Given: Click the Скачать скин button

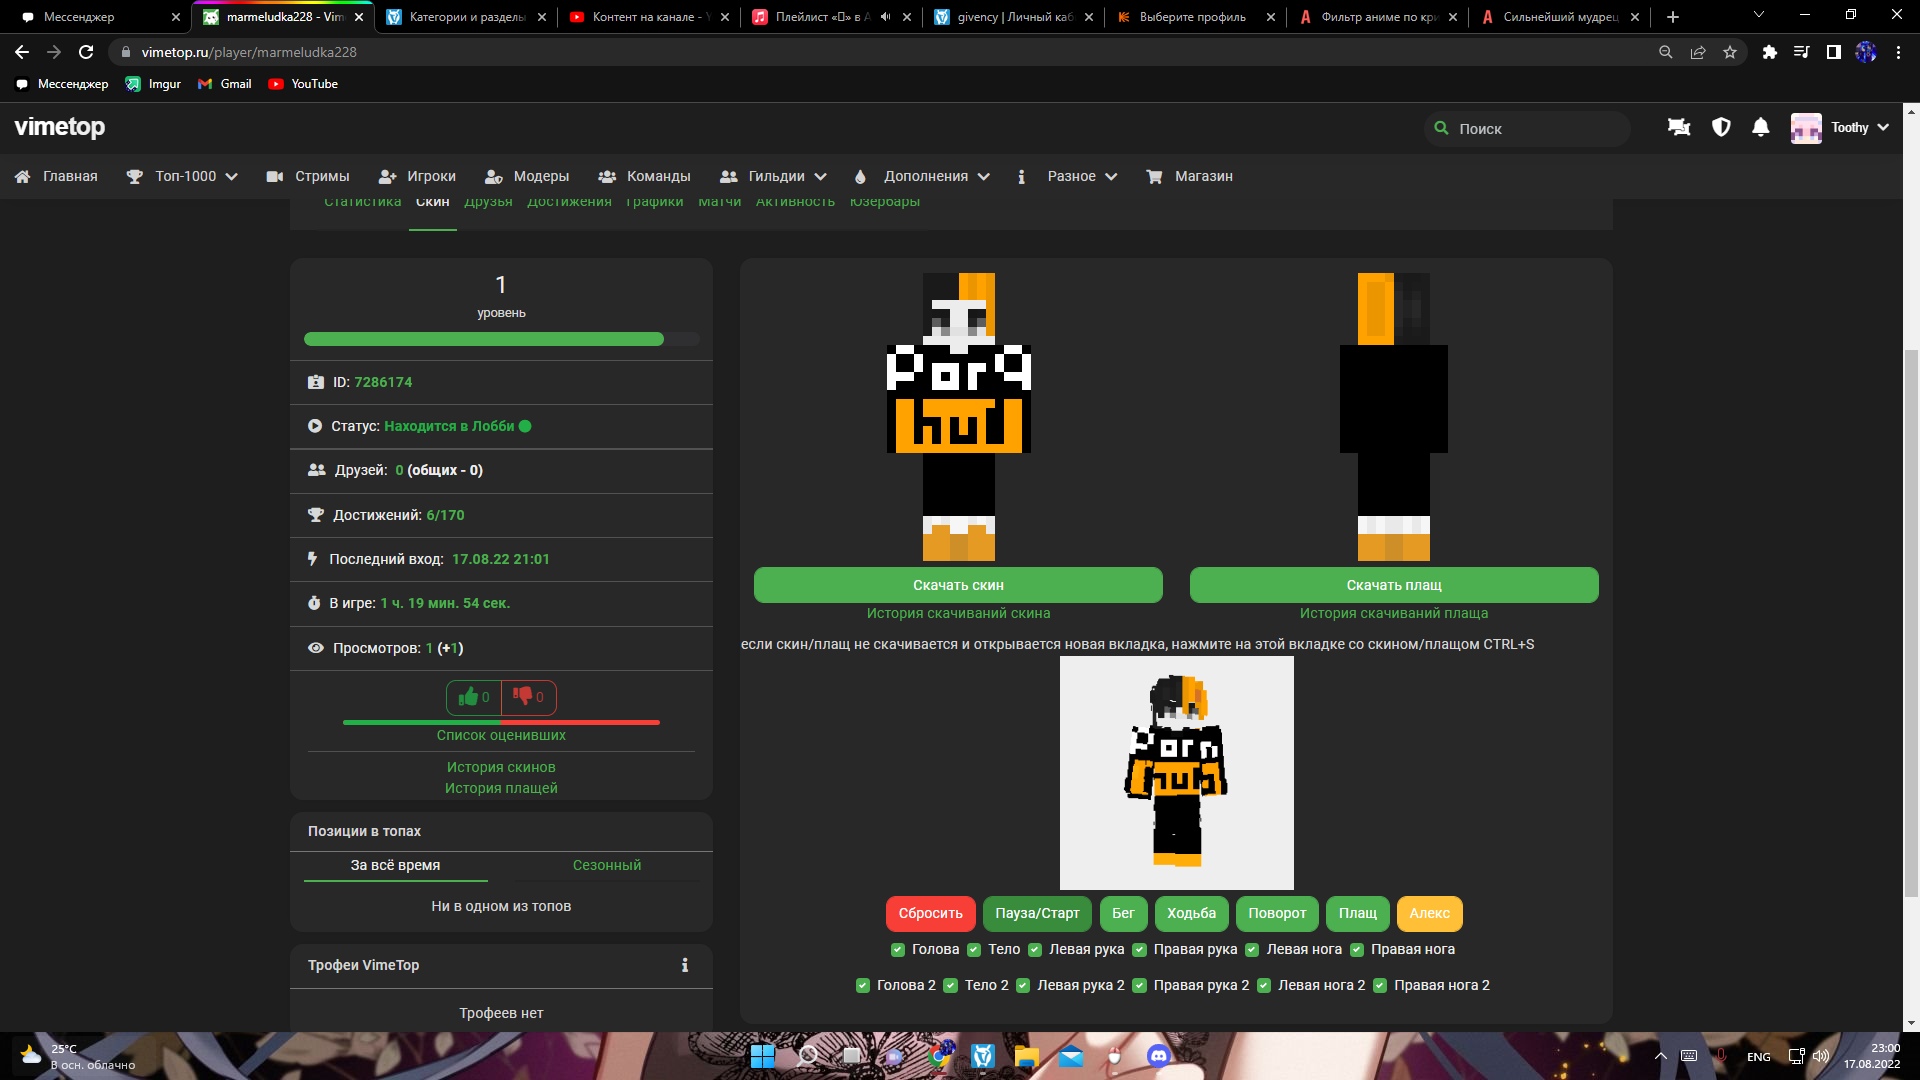Looking at the screenshot, I should tap(957, 585).
